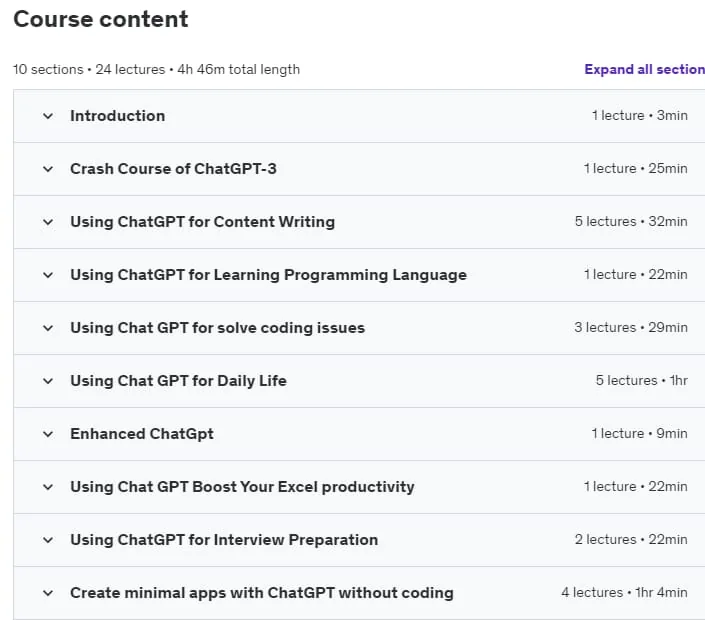This screenshot has height=620, width=705.
Task: Expand the Introduction section chevron
Action: click(48, 116)
